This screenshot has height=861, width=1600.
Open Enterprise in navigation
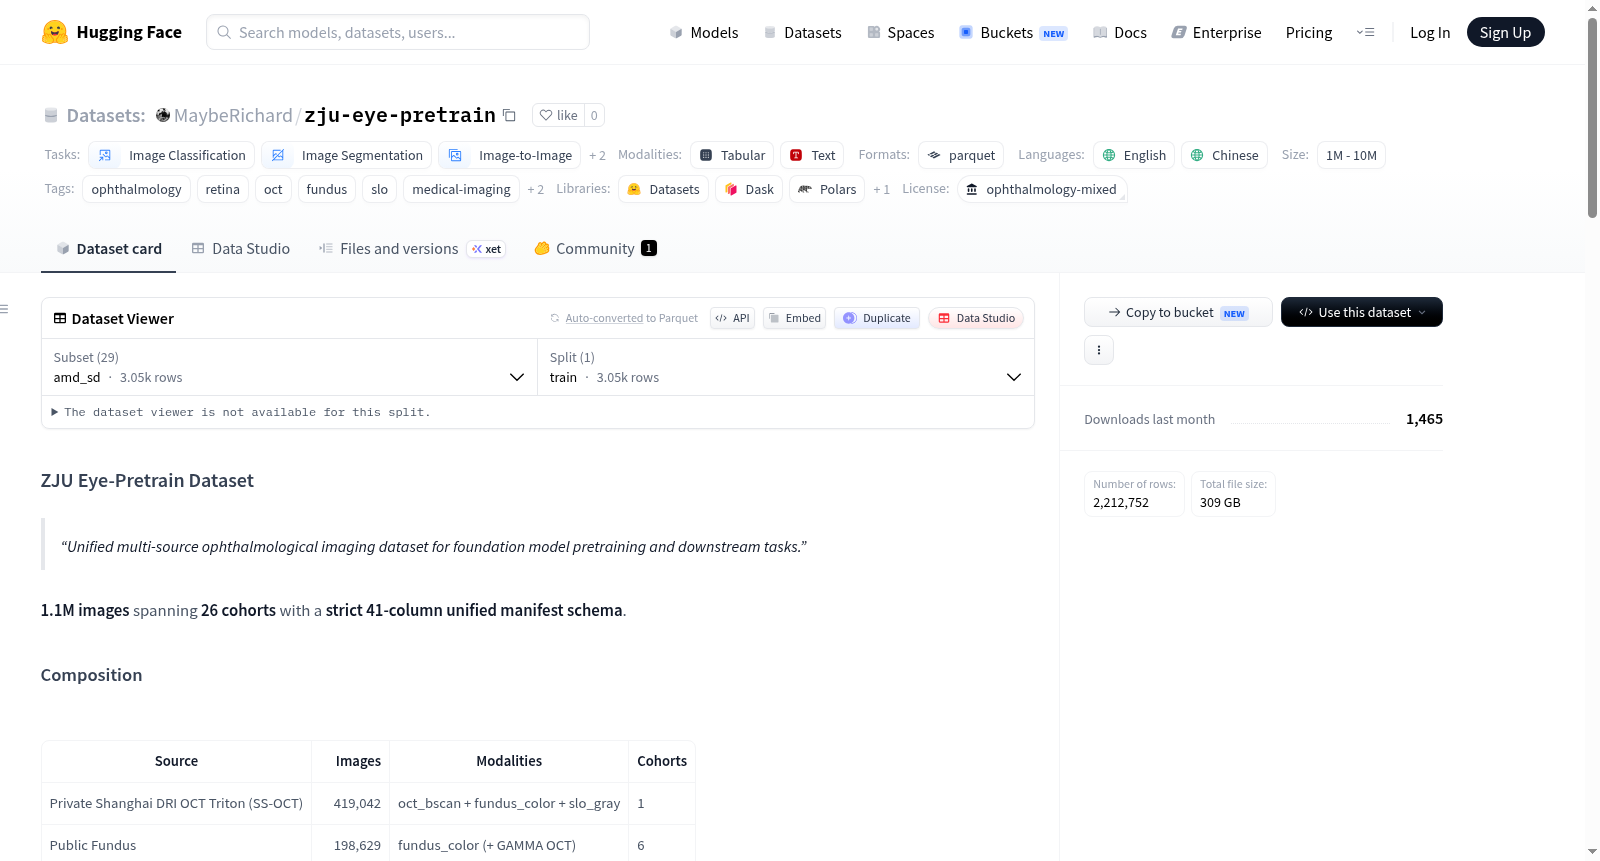point(1216,32)
